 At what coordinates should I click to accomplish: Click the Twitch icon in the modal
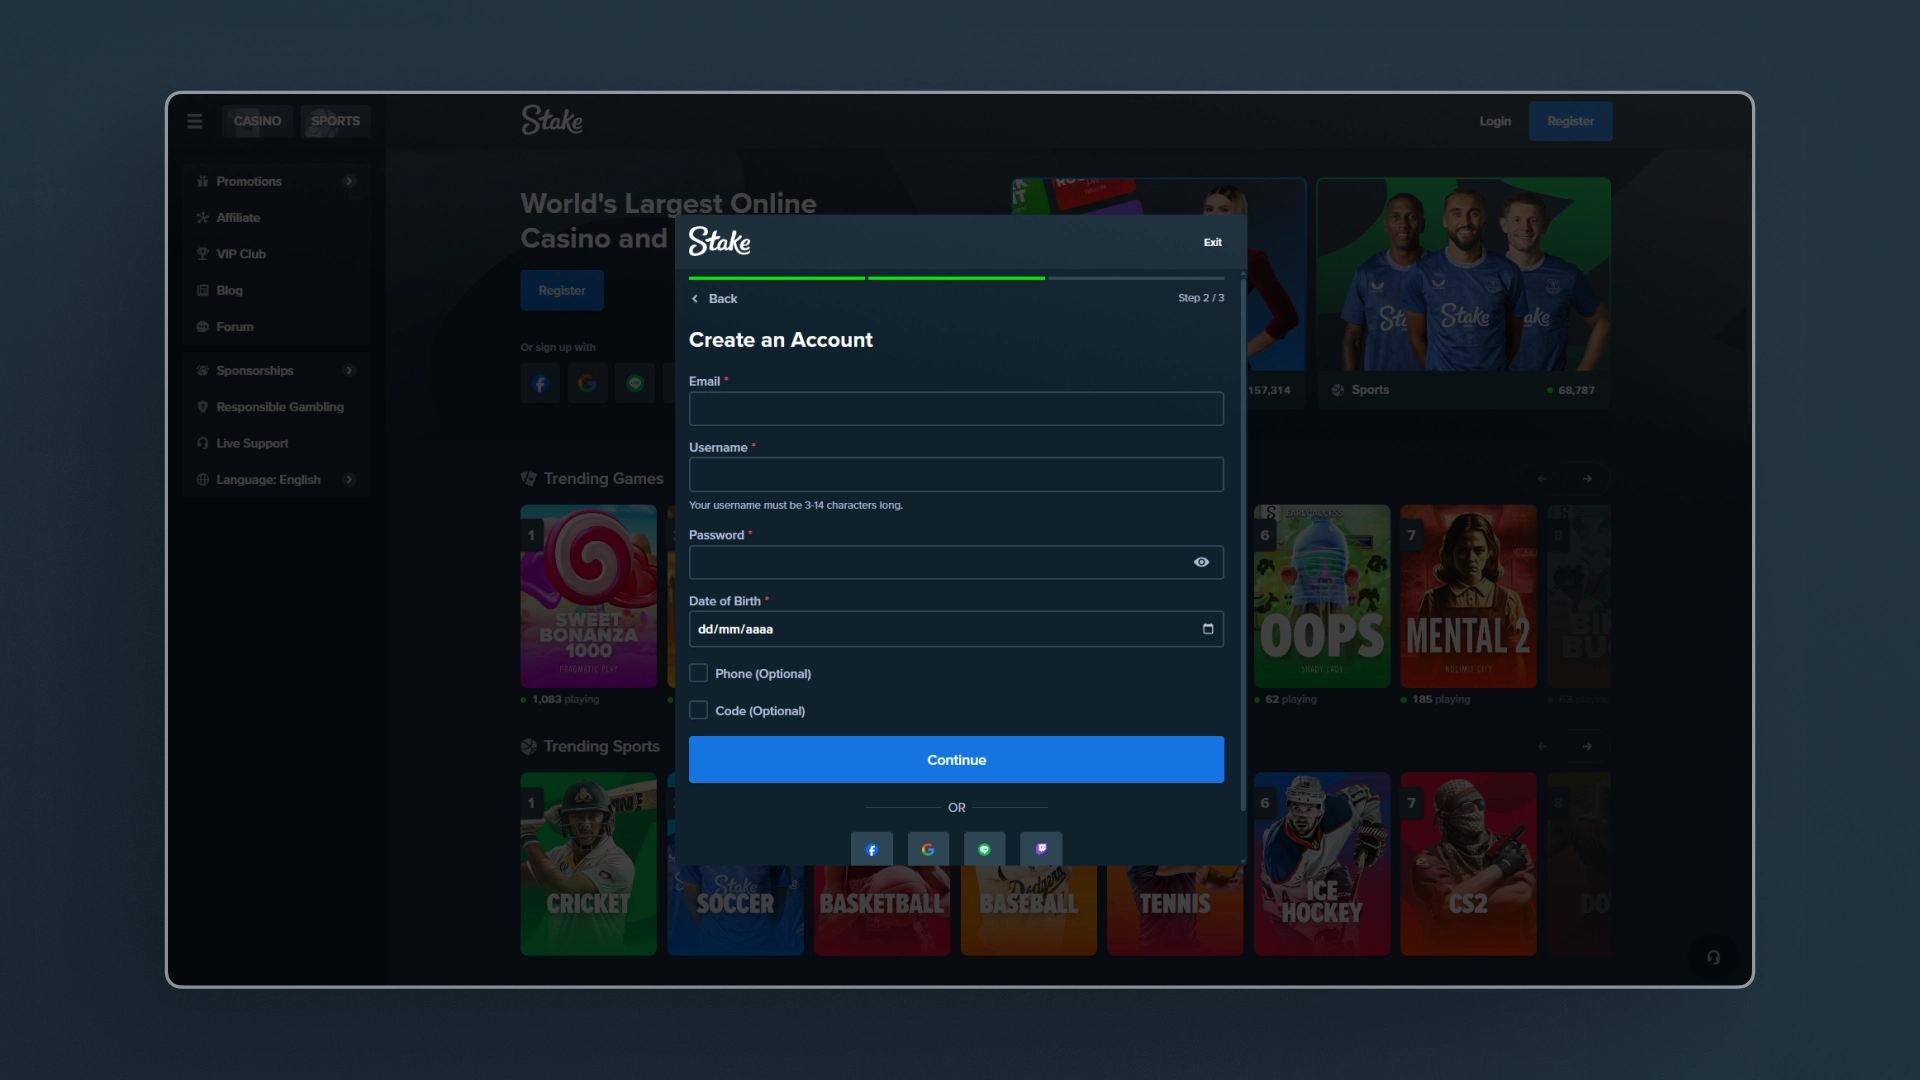point(1041,849)
